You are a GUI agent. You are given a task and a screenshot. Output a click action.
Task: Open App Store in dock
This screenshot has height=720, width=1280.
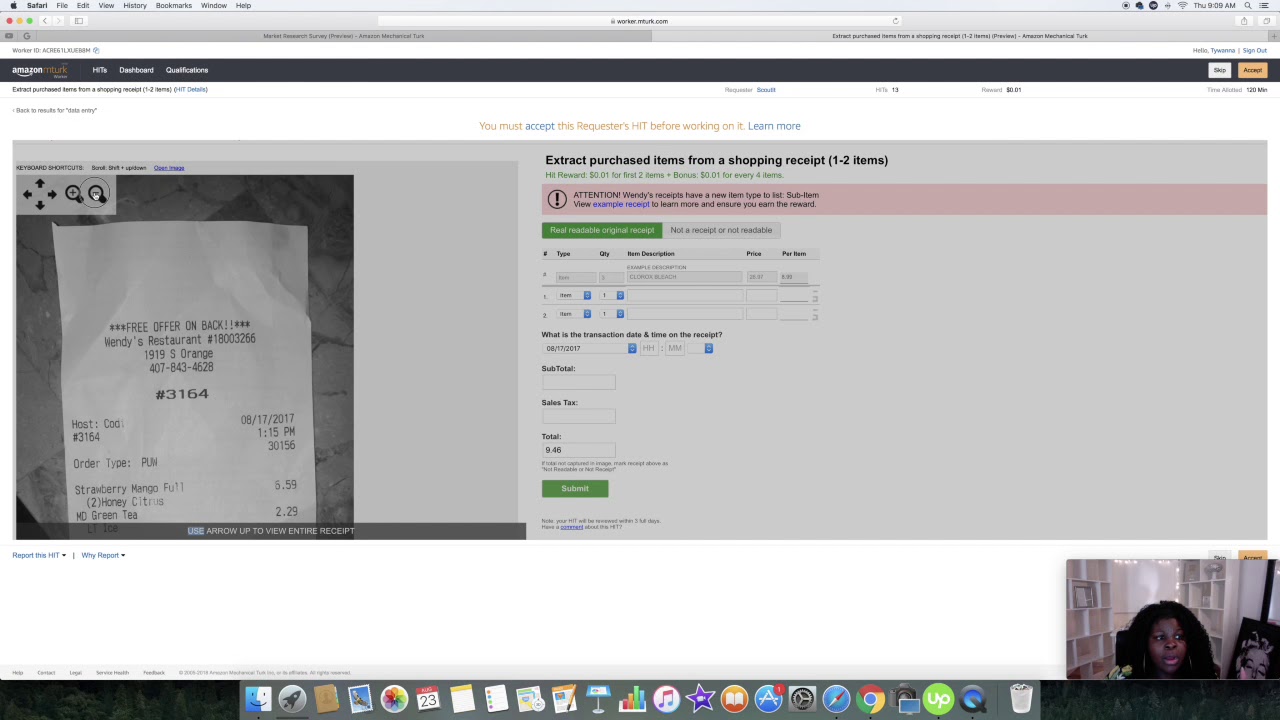point(768,699)
